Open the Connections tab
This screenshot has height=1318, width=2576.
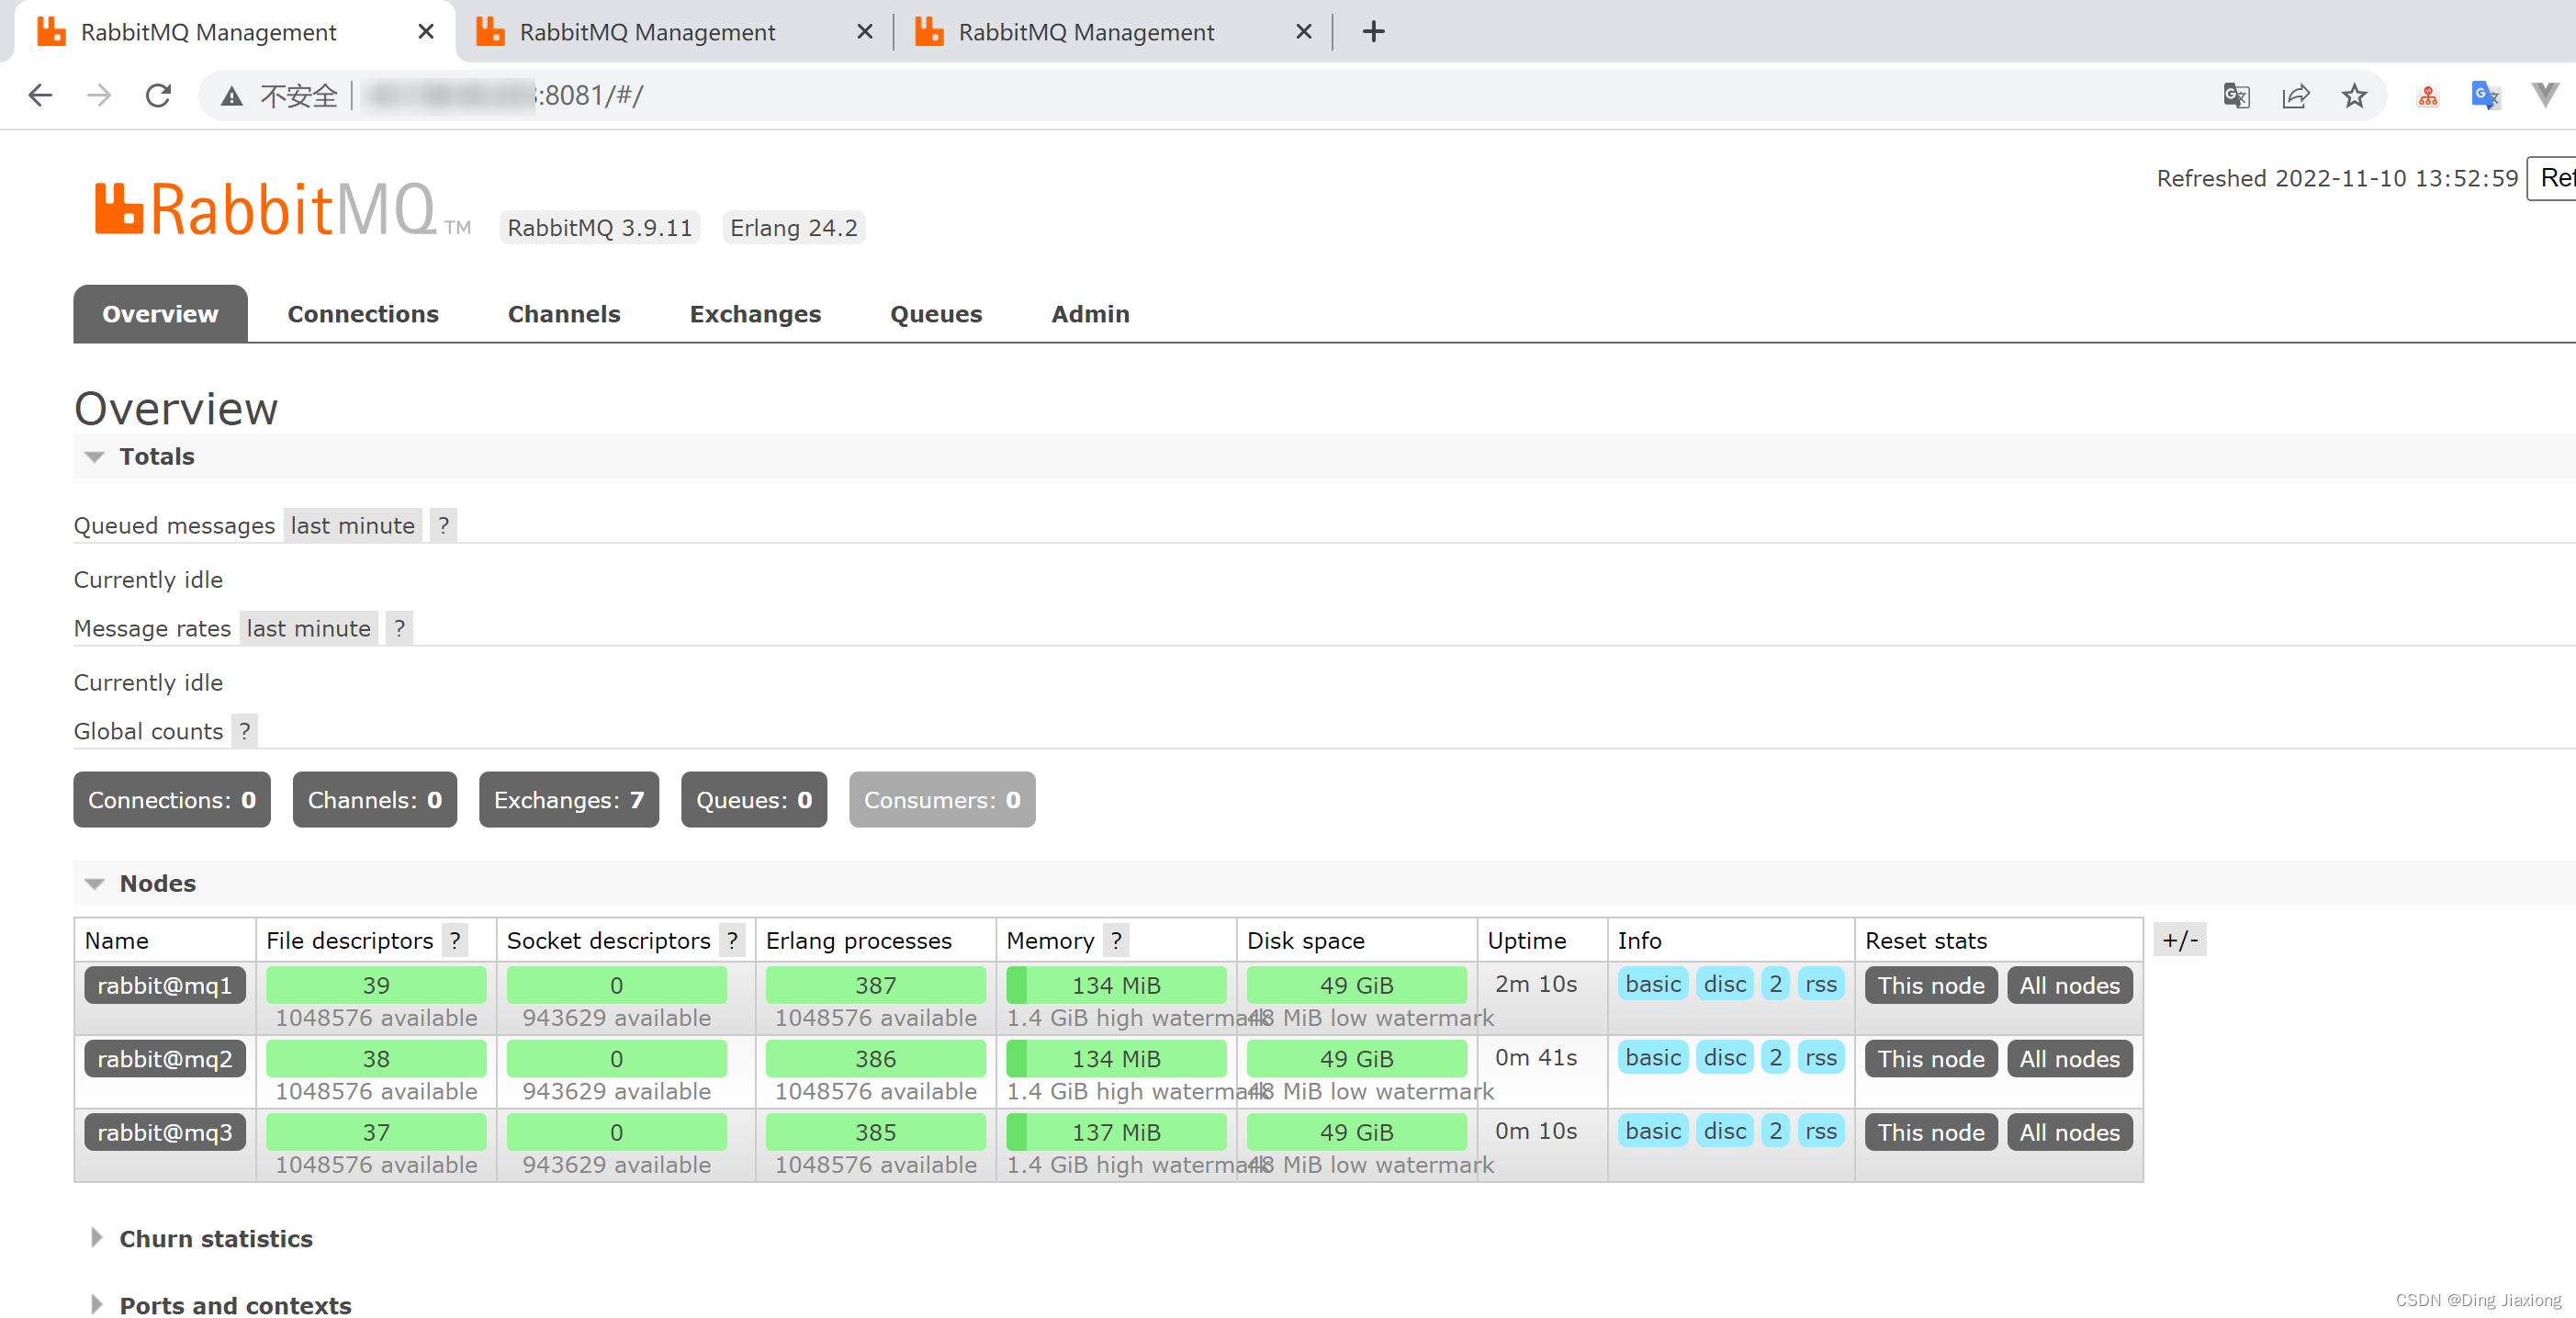[363, 314]
